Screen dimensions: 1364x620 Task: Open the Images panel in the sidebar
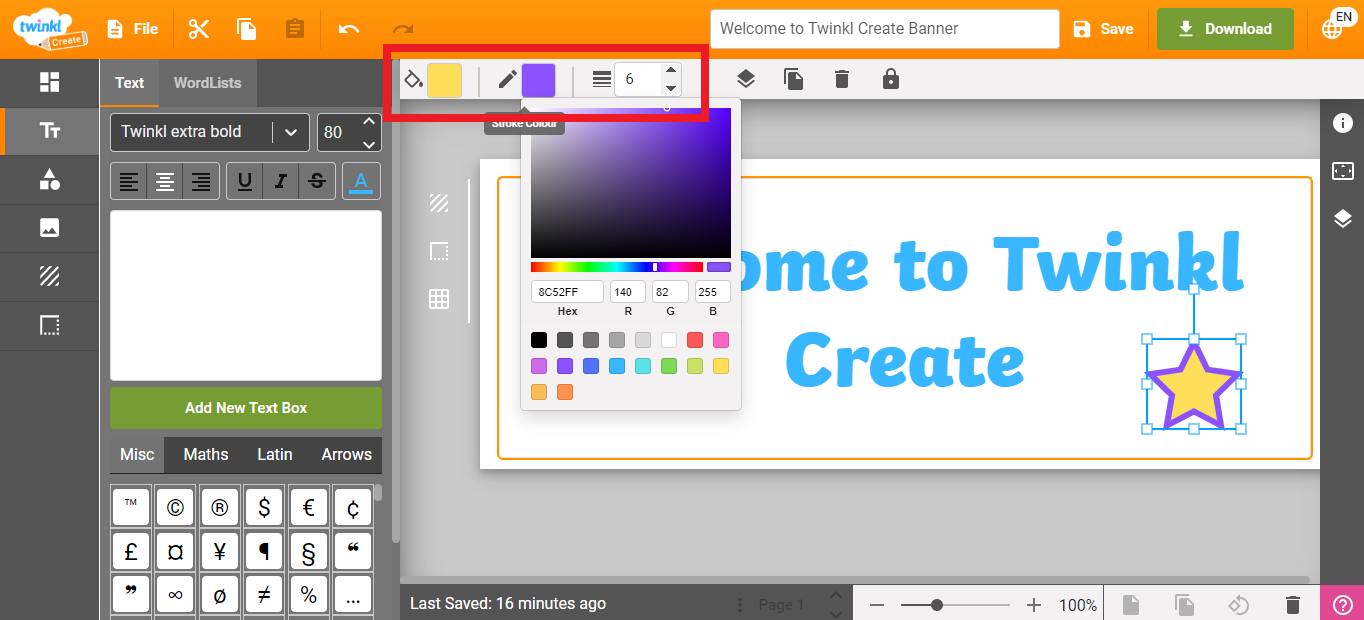[x=49, y=228]
